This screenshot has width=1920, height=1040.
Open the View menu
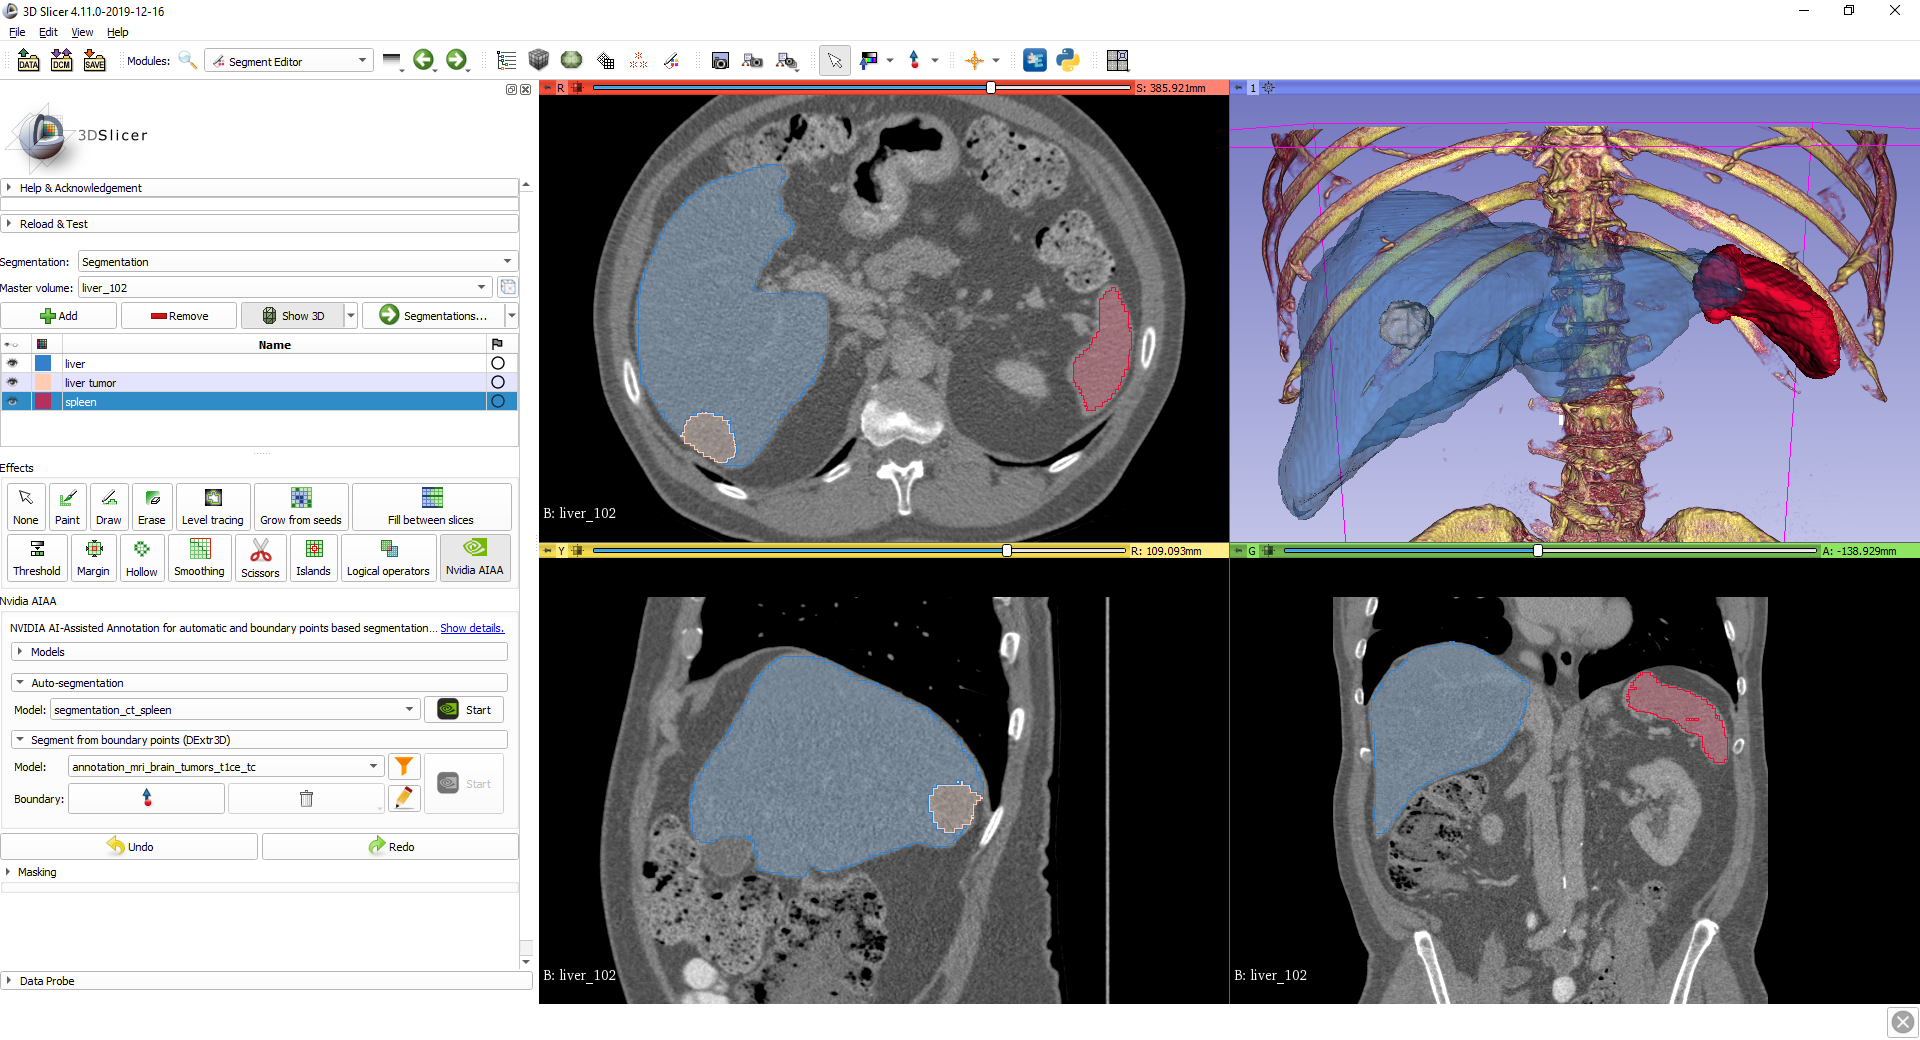point(82,32)
